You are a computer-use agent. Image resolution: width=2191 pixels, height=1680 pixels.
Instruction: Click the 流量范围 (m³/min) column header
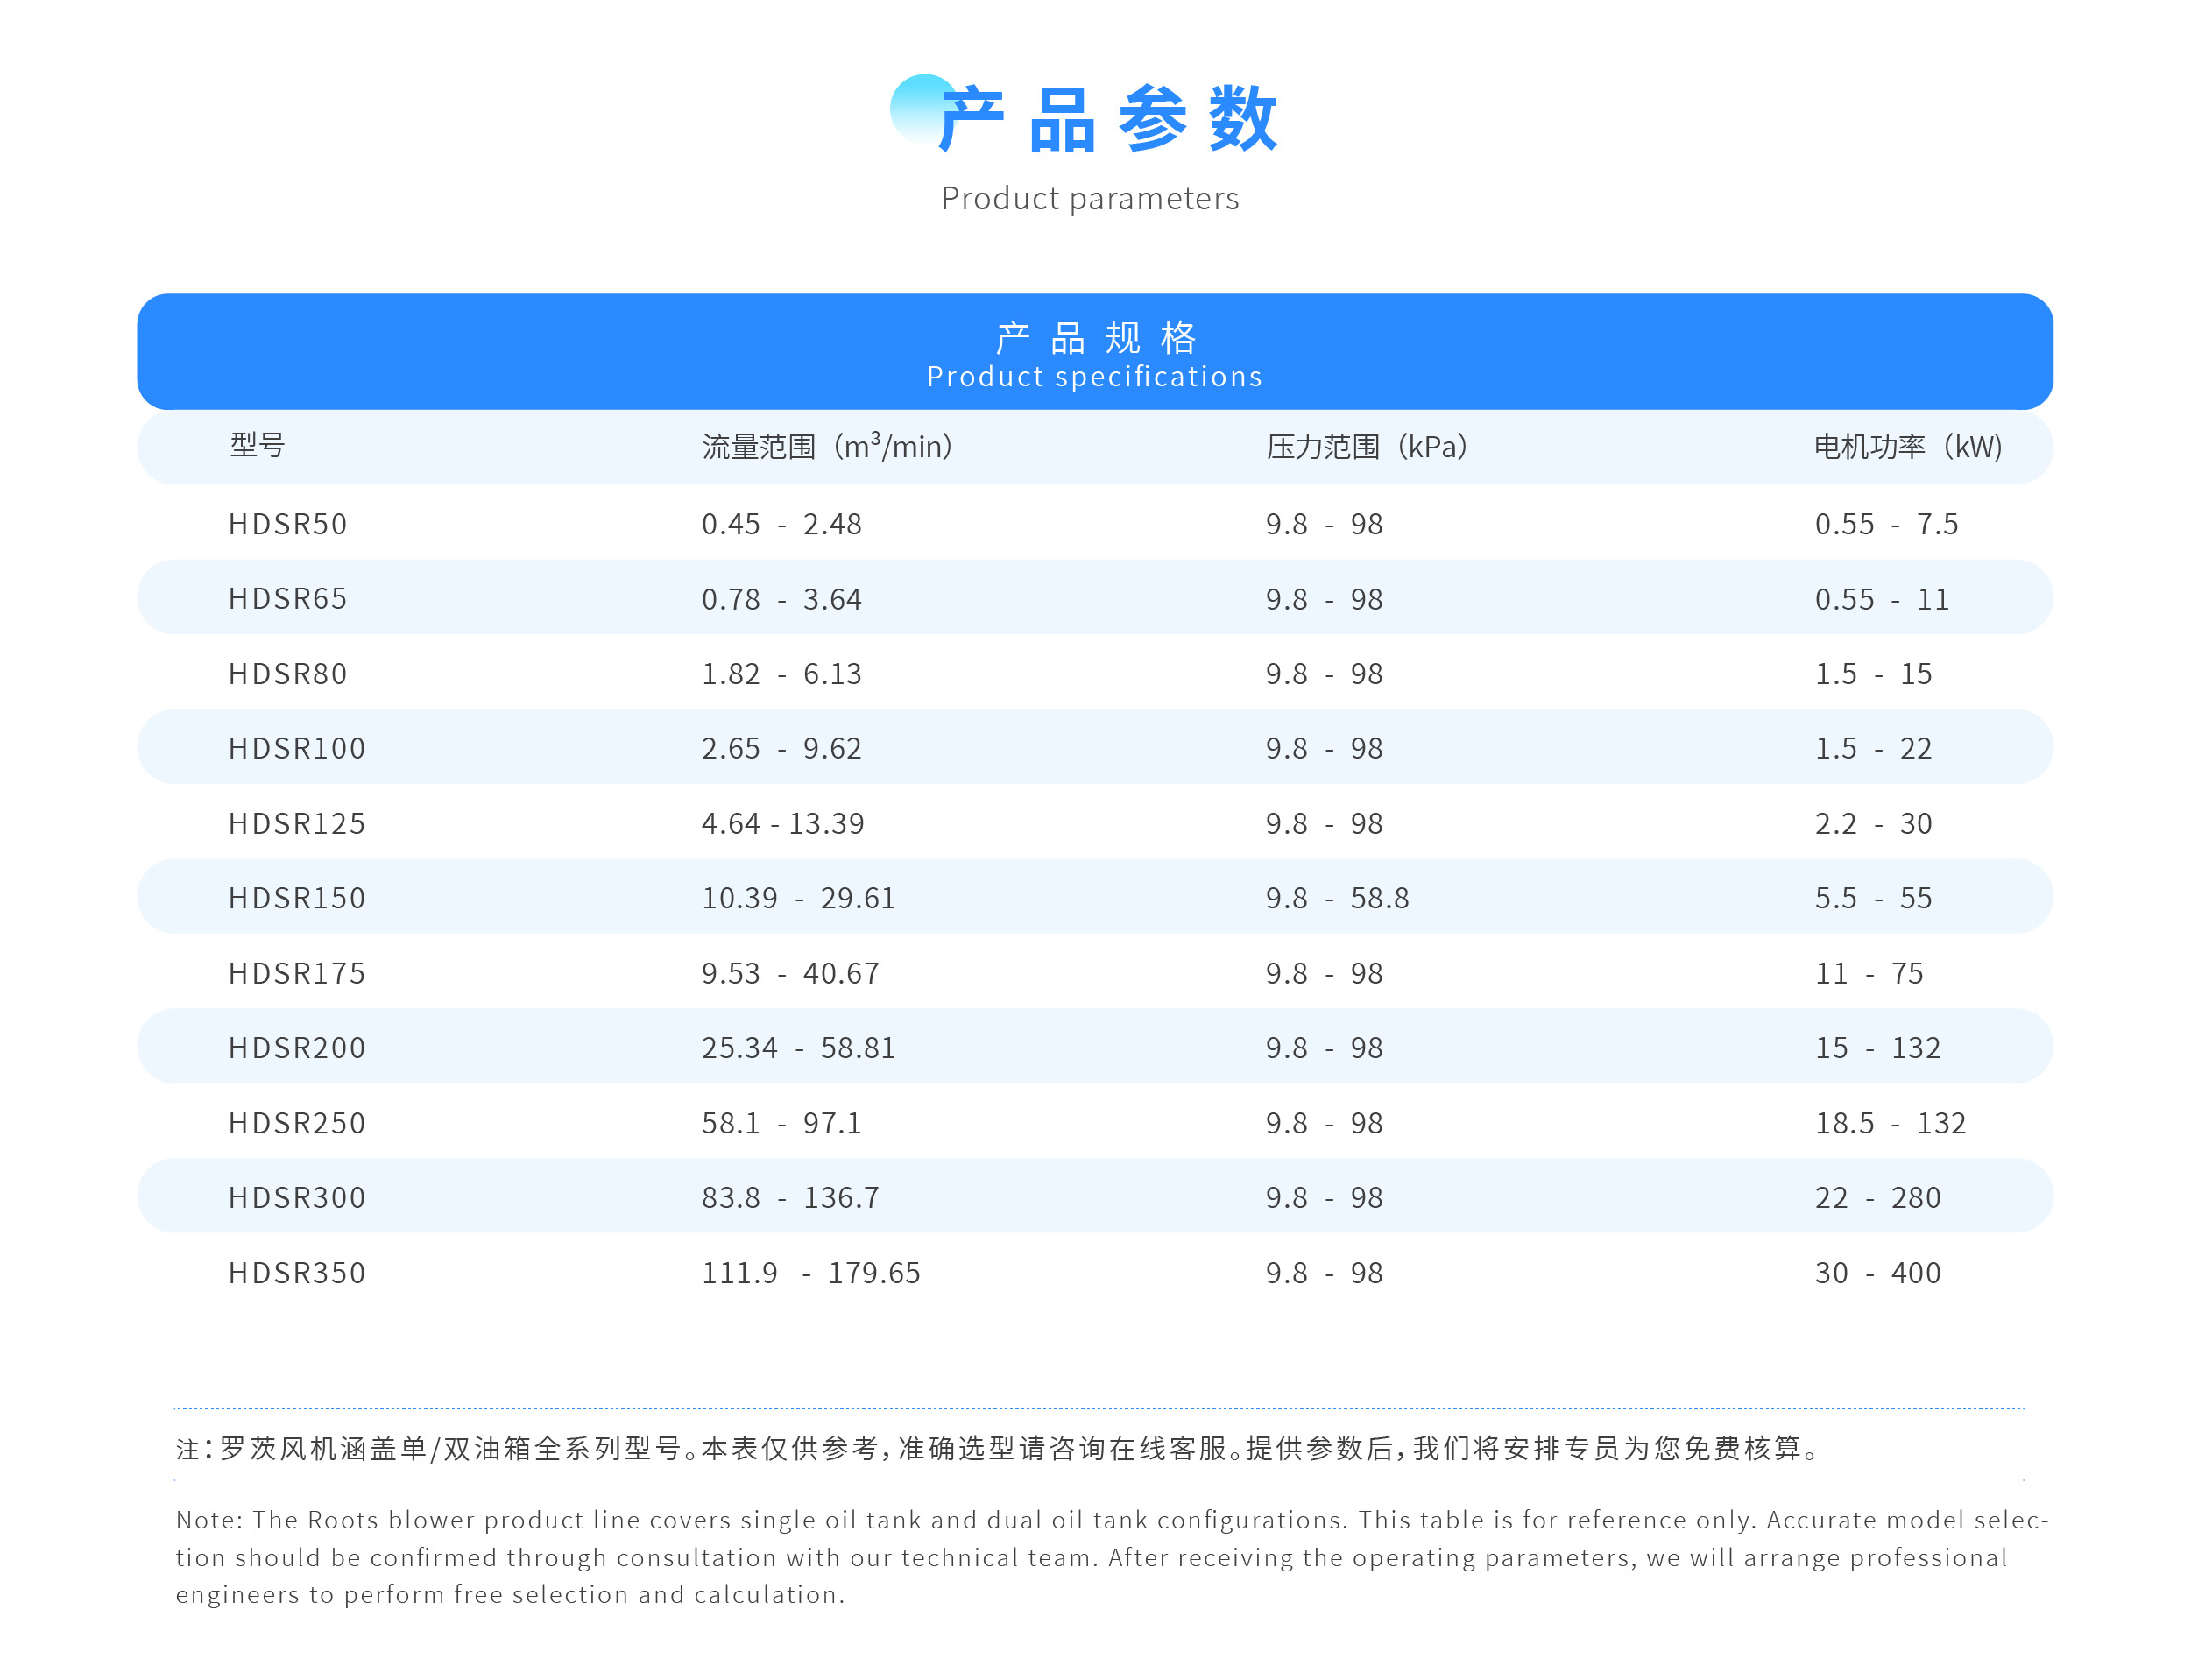[827, 446]
